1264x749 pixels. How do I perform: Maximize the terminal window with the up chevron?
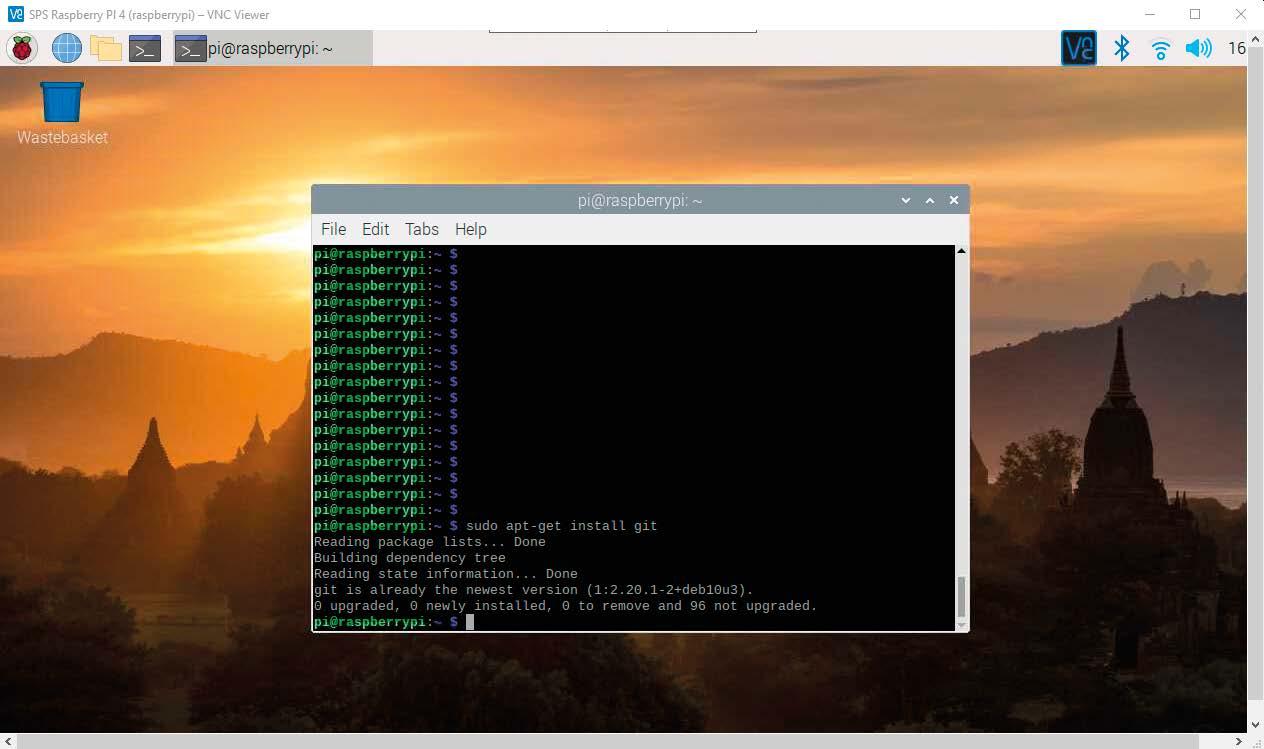click(930, 200)
